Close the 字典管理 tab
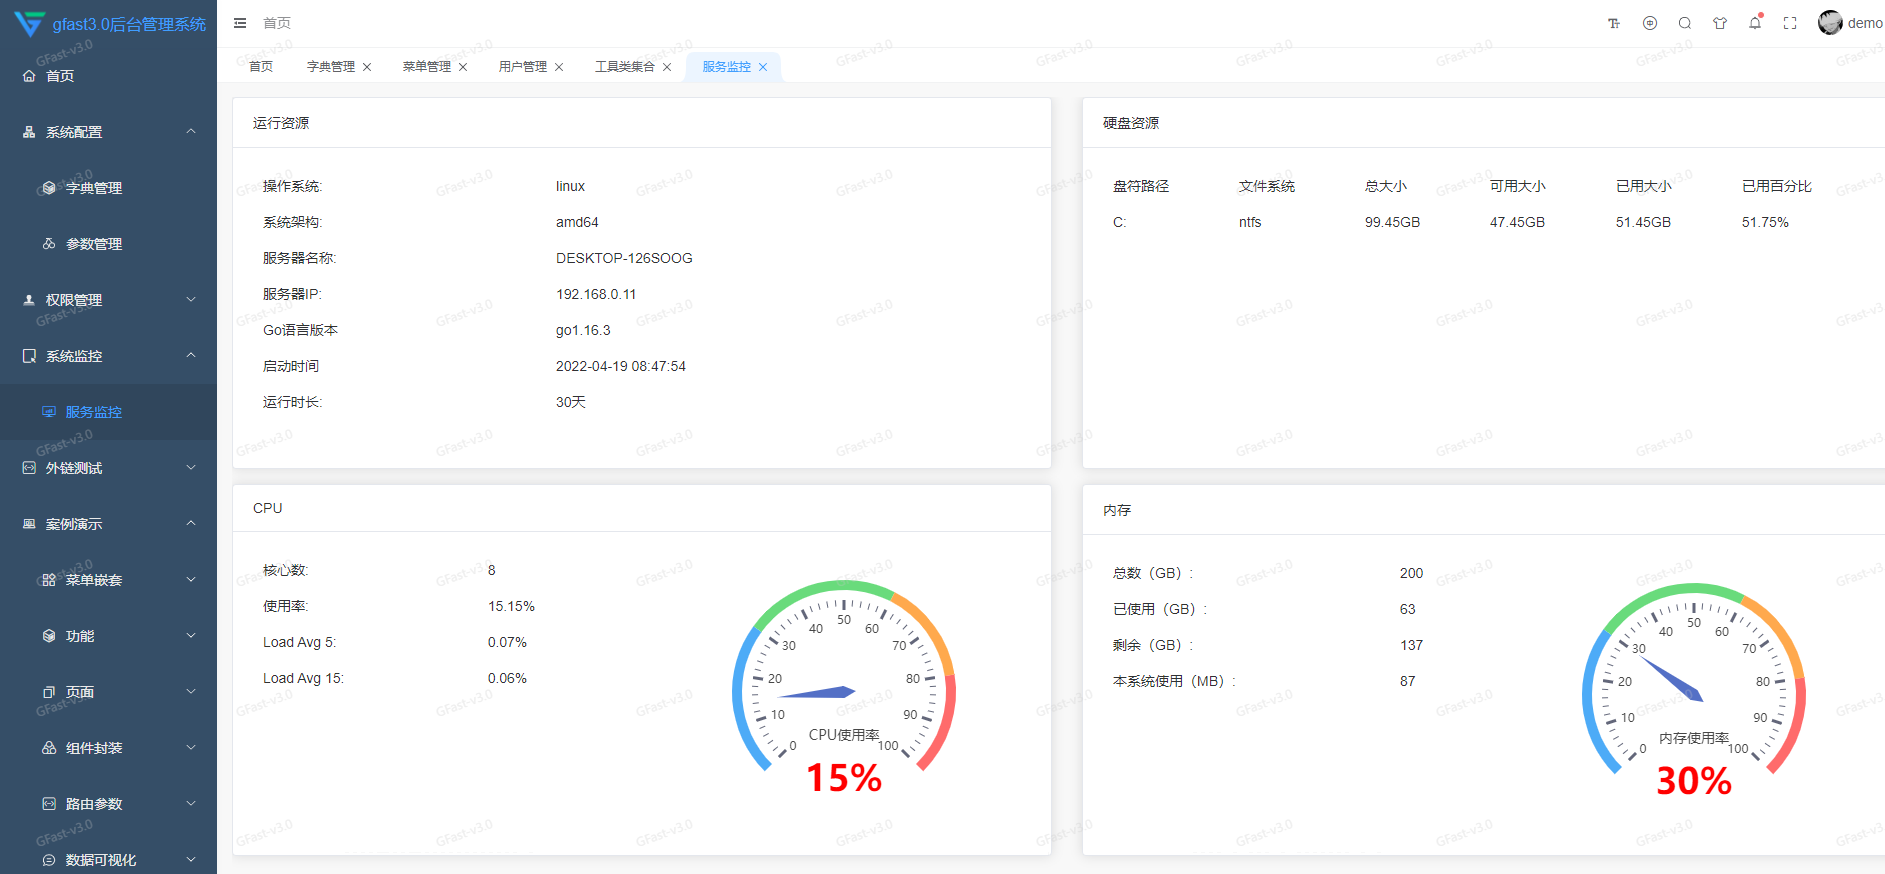The height and width of the screenshot is (874, 1885). point(367,67)
